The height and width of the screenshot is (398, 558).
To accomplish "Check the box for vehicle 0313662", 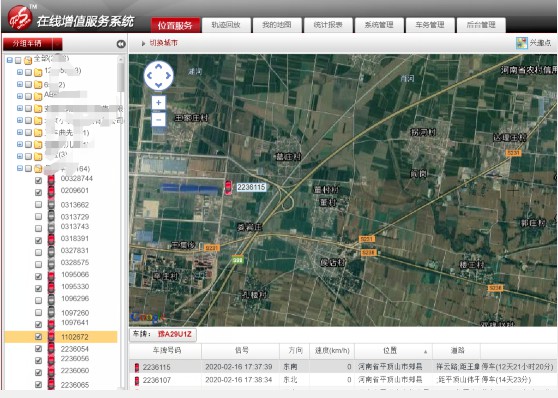I will 38,205.
